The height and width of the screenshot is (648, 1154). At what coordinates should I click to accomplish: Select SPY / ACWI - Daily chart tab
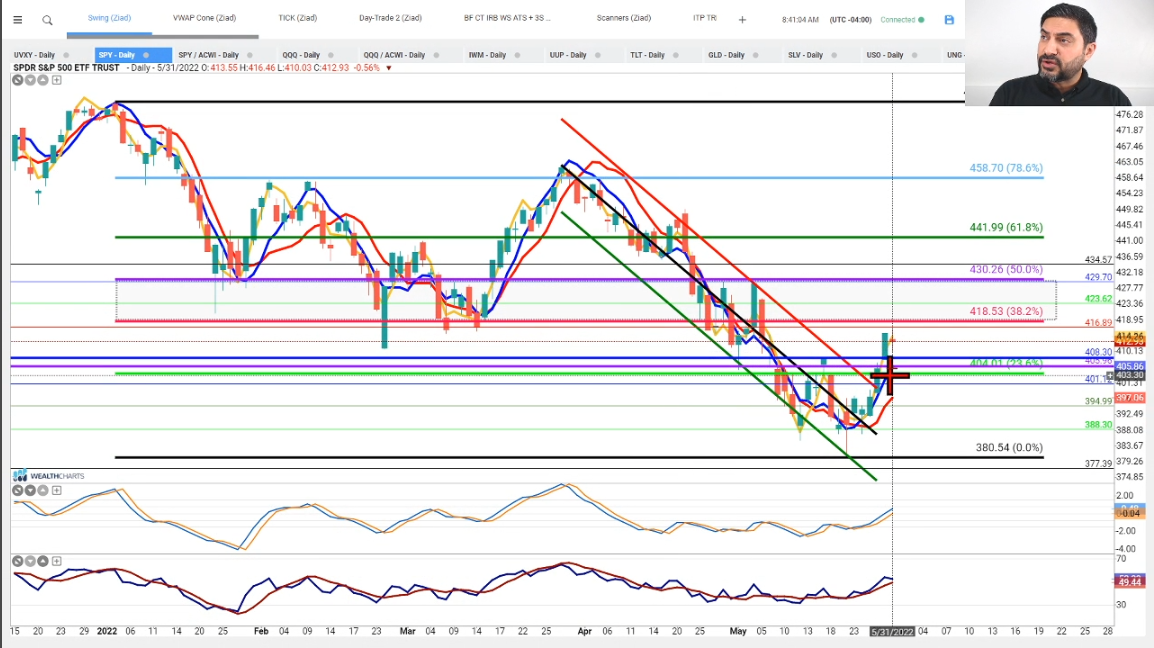pyautogui.click(x=208, y=55)
